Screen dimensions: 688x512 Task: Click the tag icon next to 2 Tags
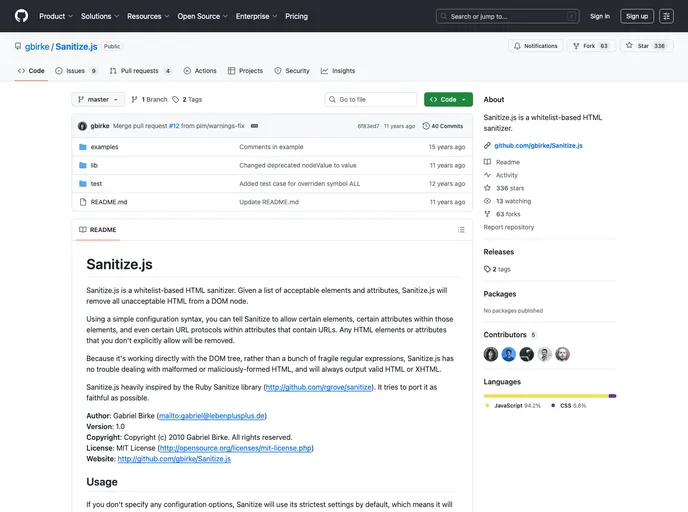(176, 100)
